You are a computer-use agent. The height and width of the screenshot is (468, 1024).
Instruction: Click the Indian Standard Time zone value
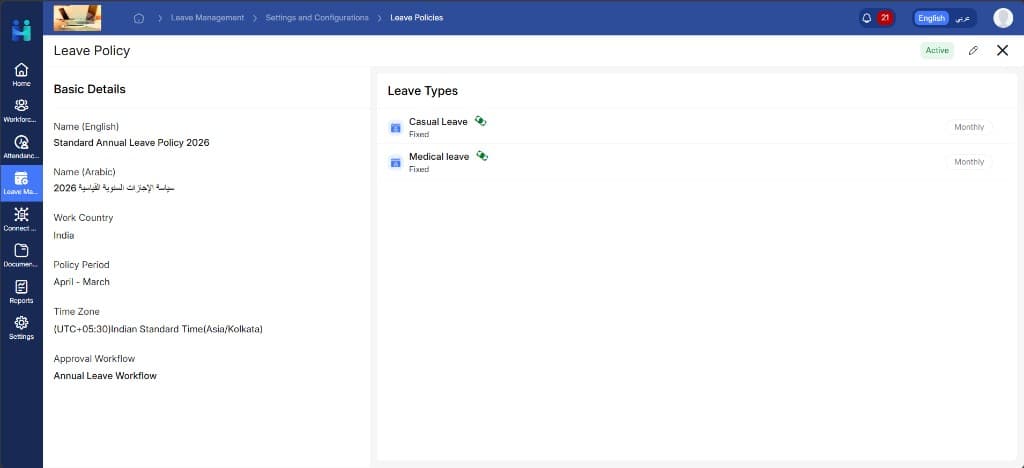point(158,329)
